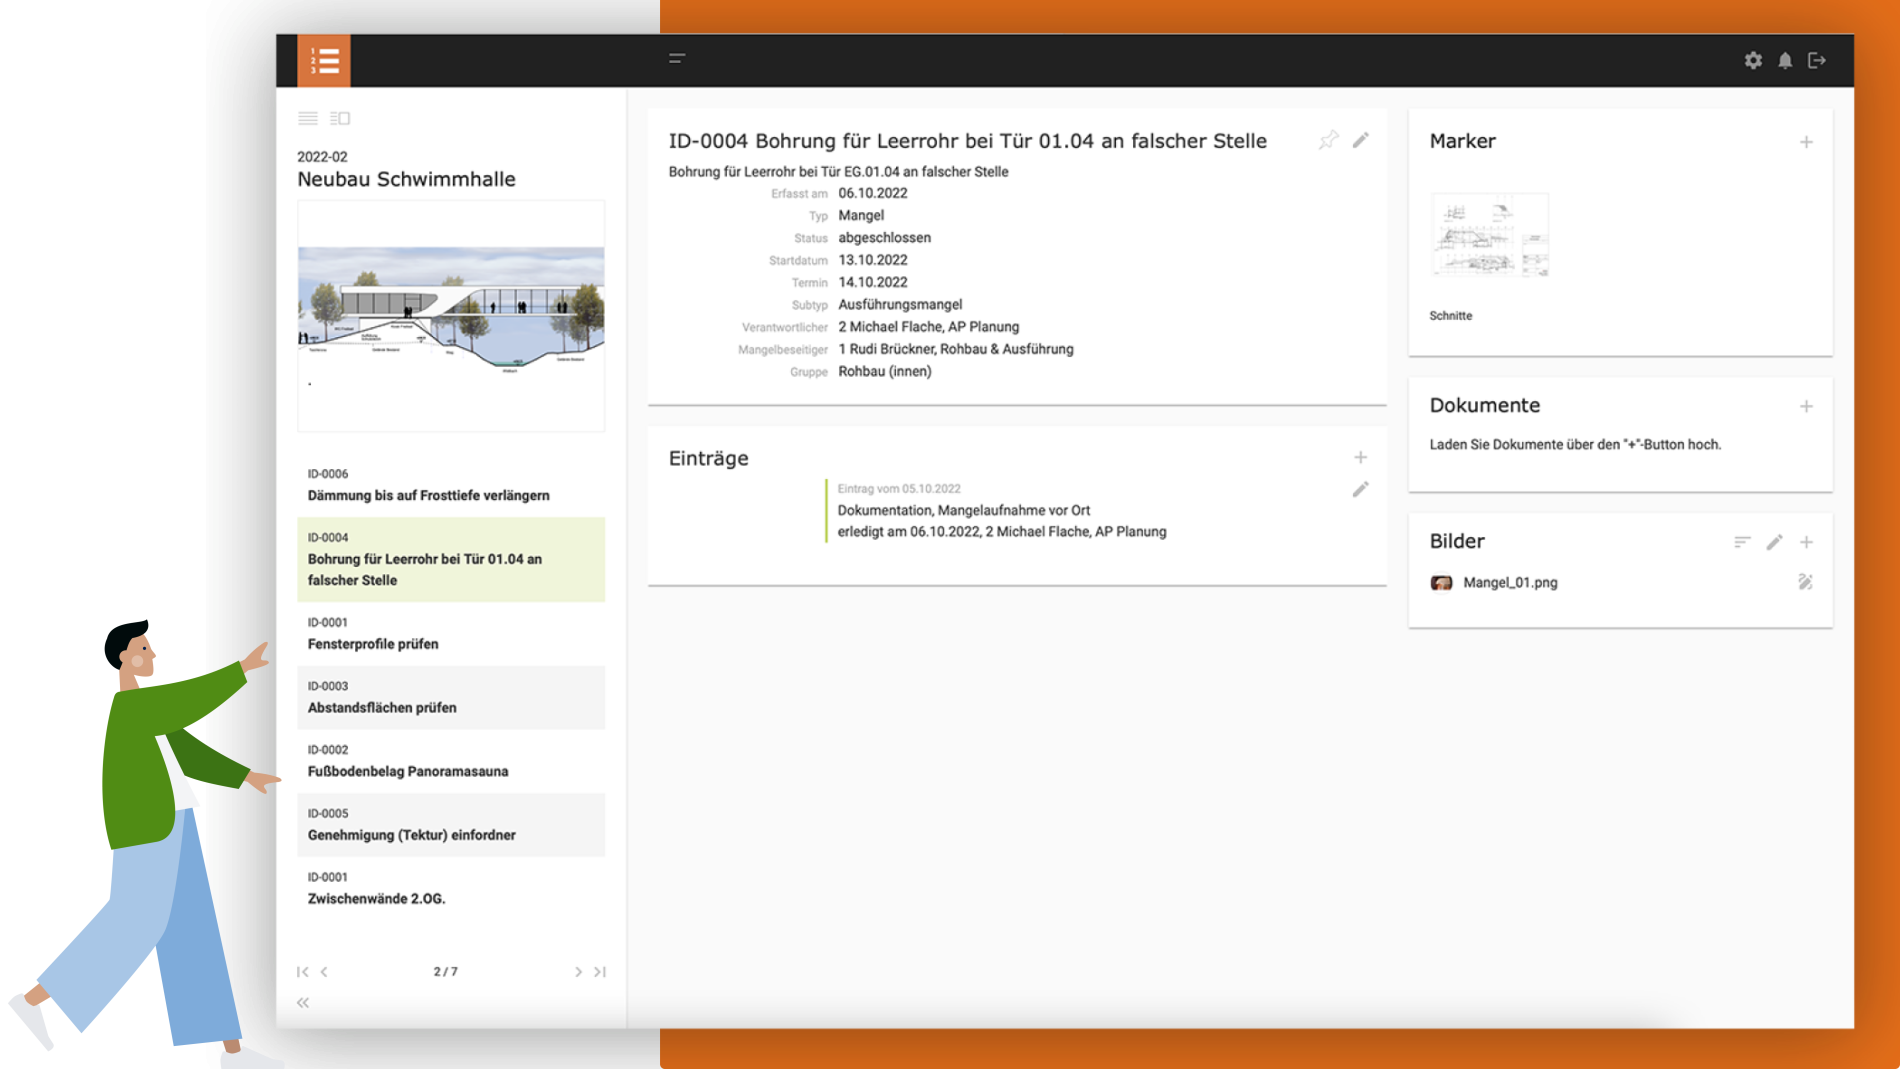Select ID-0005 Genehmigung (Tektur) einfordner
This screenshot has height=1069, width=1900.
coord(451,825)
